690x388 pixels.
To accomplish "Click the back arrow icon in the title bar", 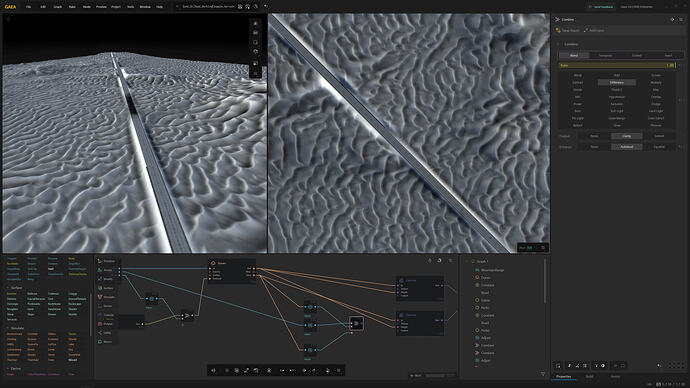I will point(266,7).
